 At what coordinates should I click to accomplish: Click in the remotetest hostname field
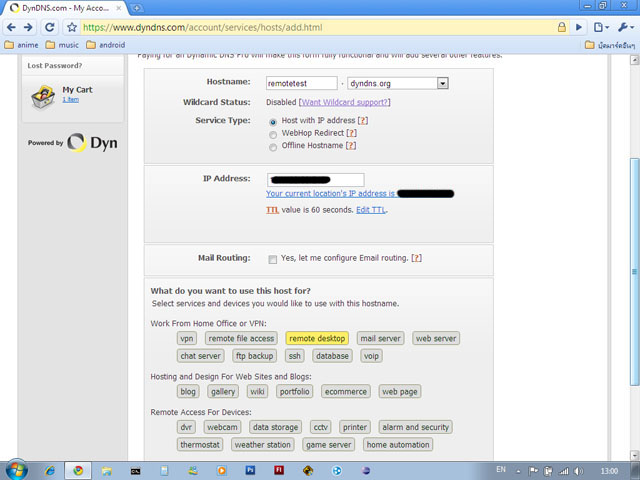(x=301, y=83)
